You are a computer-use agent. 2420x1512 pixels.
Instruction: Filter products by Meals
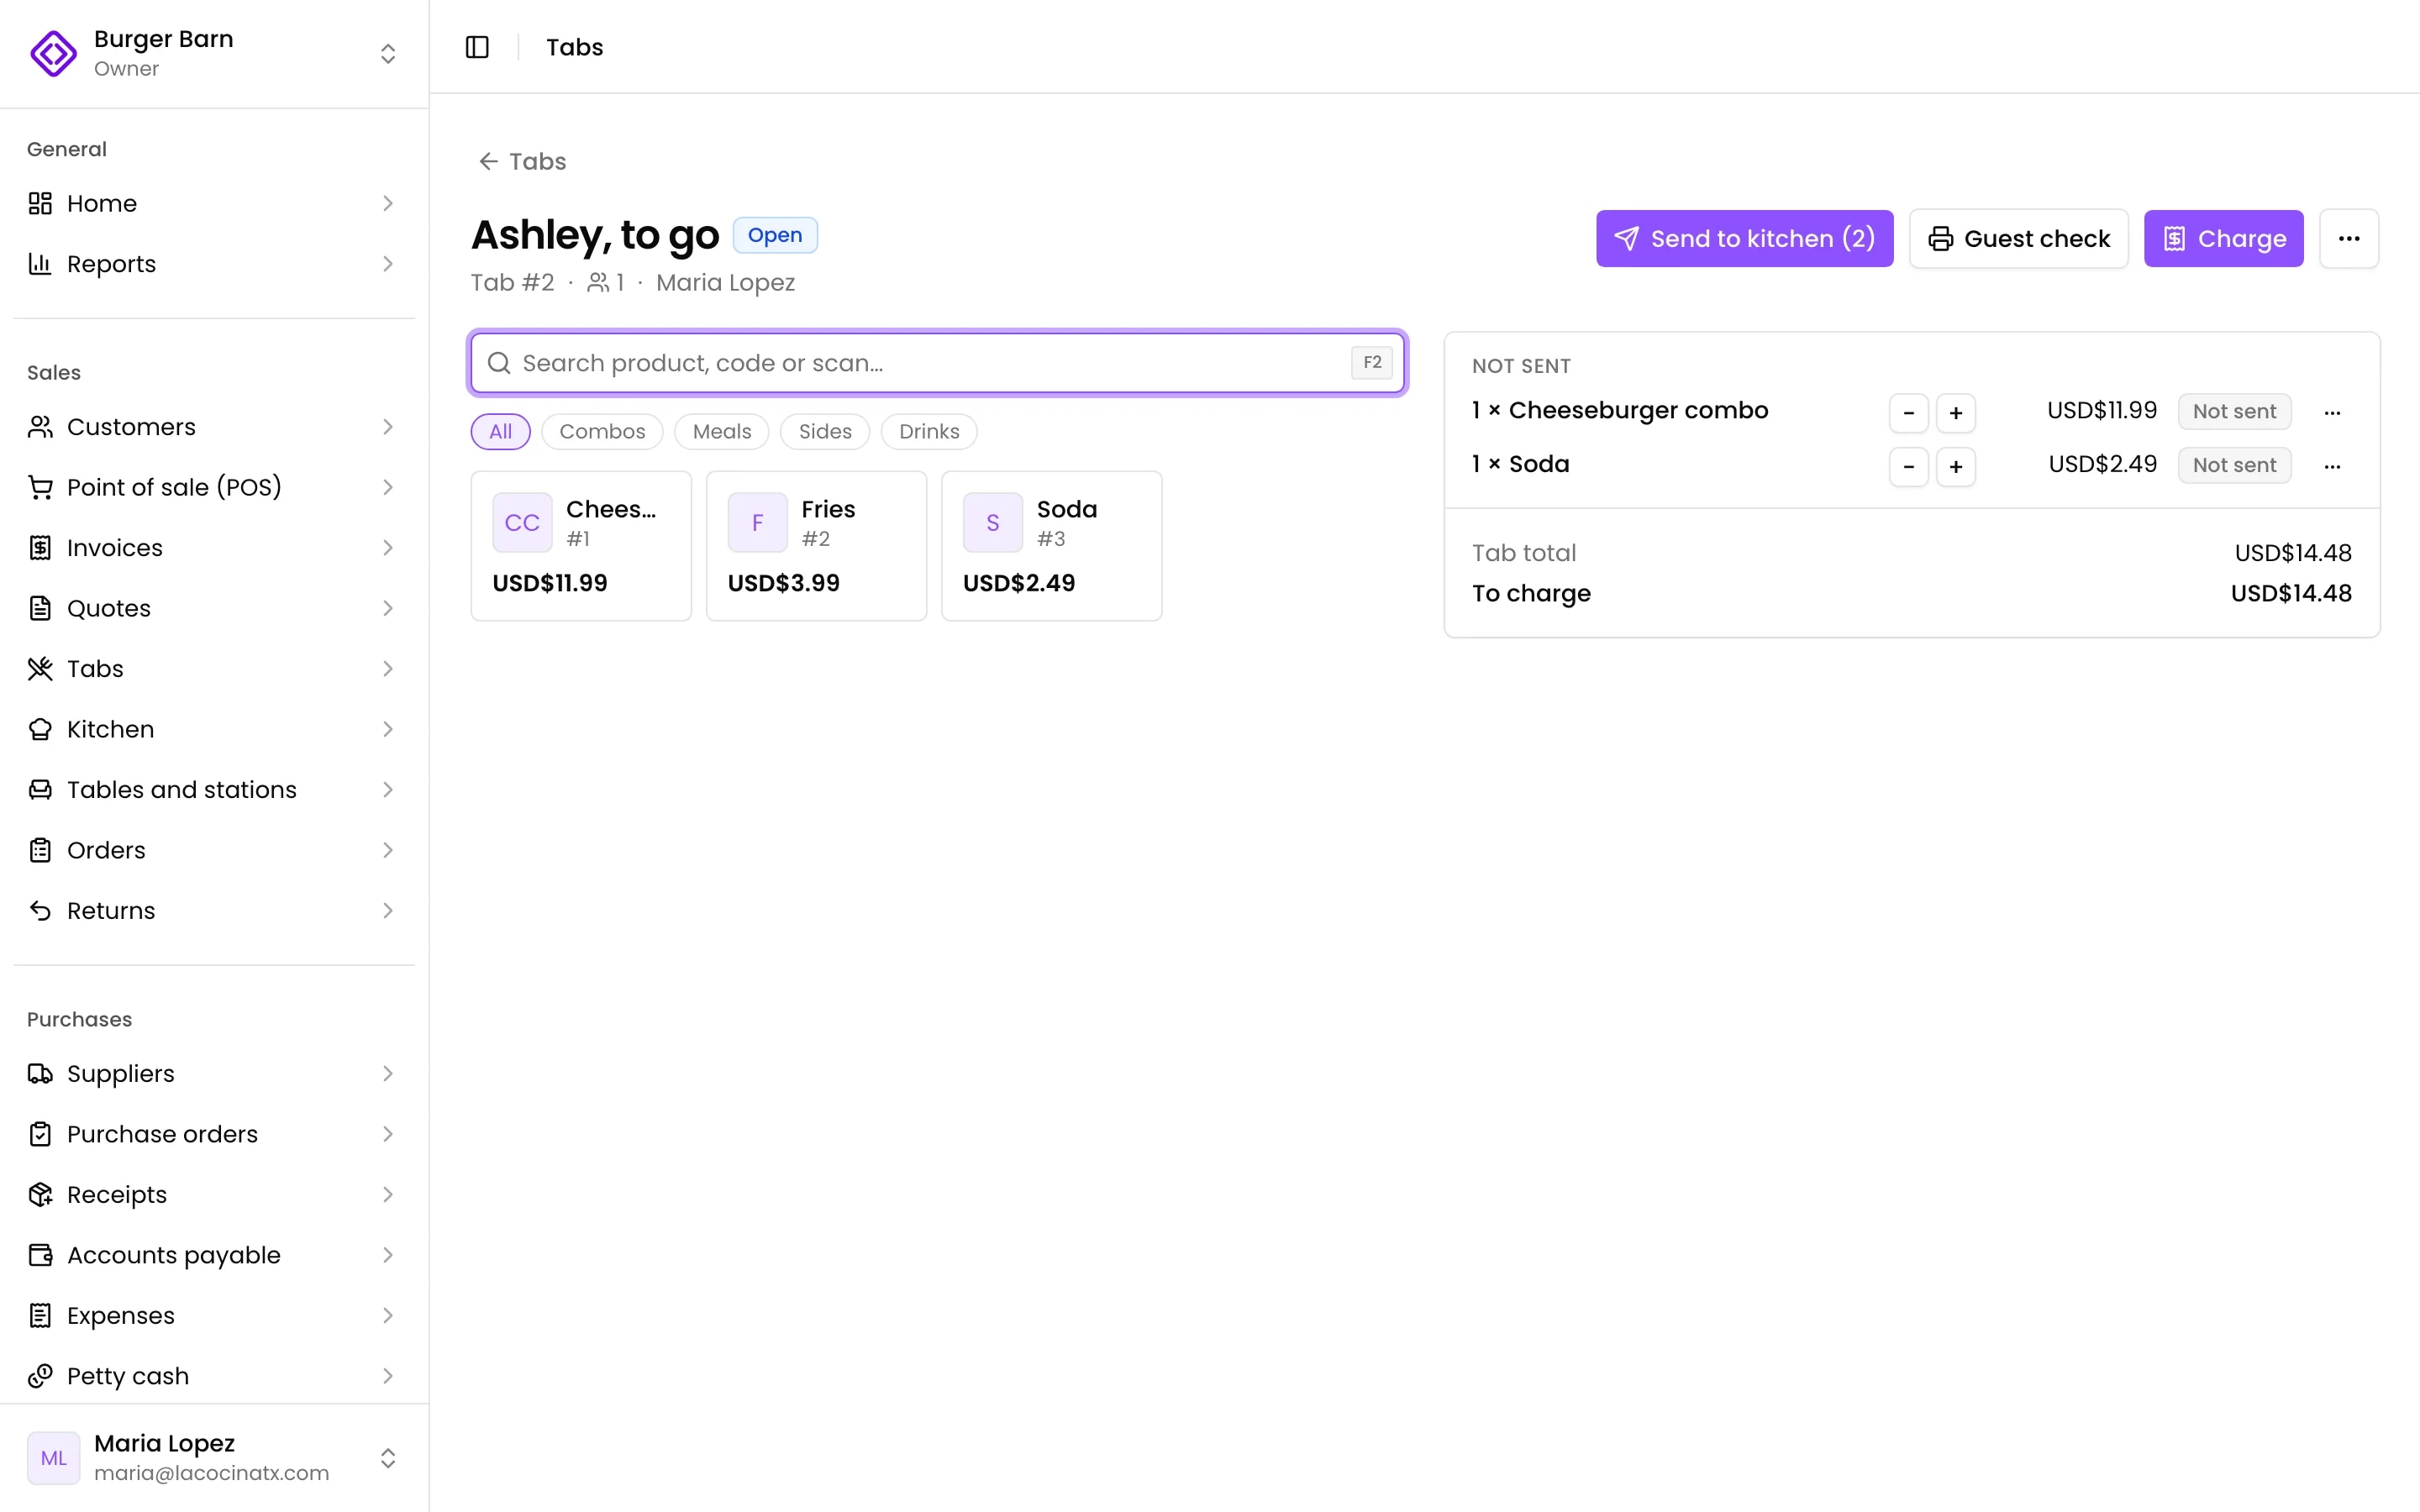click(x=721, y=432)
